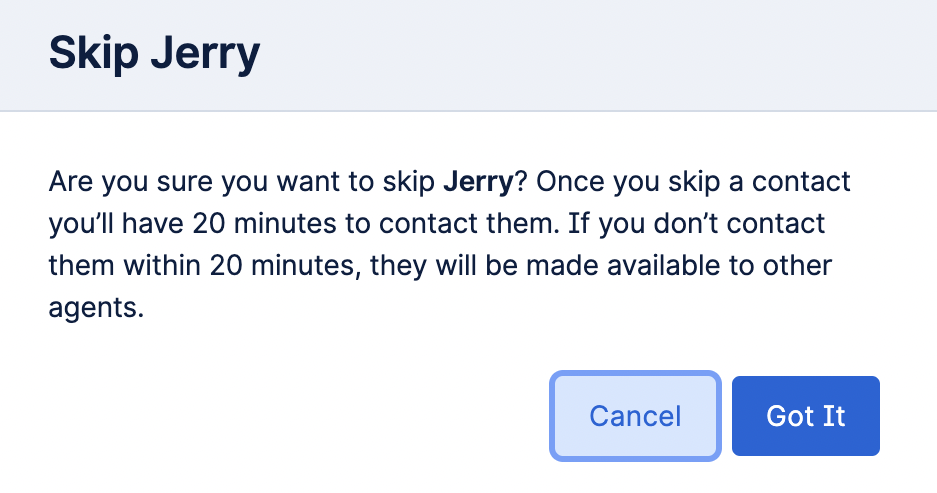
Task: Click the "Skip Jerry" dialog title
Action: click(154, 53)
